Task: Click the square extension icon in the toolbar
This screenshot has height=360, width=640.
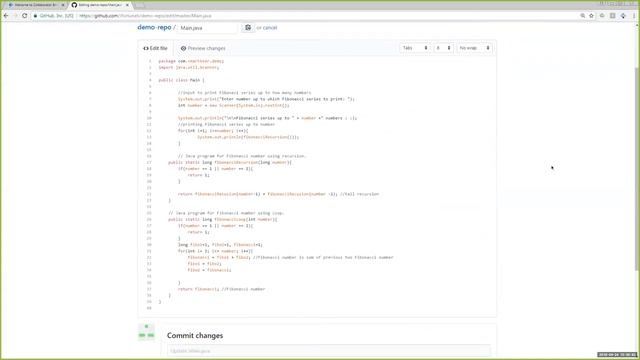Action: coord(613,16)
